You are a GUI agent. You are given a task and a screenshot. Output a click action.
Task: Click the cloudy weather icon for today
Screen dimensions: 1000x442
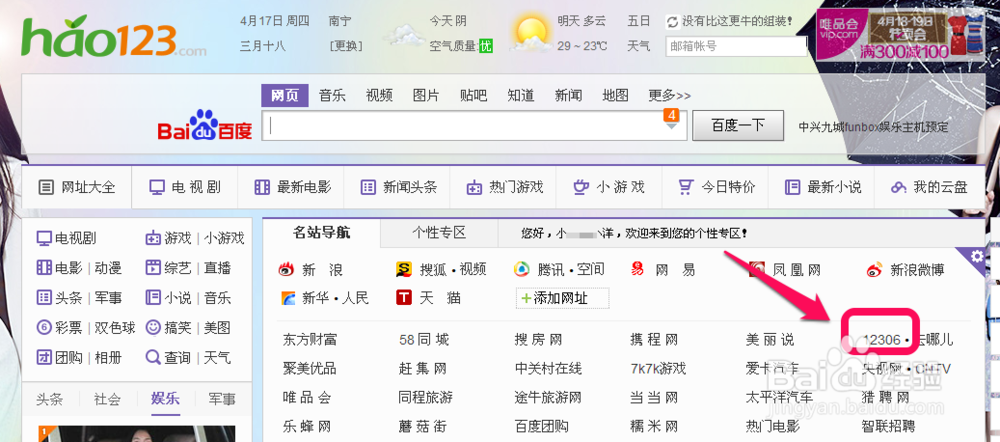(403, 34)
